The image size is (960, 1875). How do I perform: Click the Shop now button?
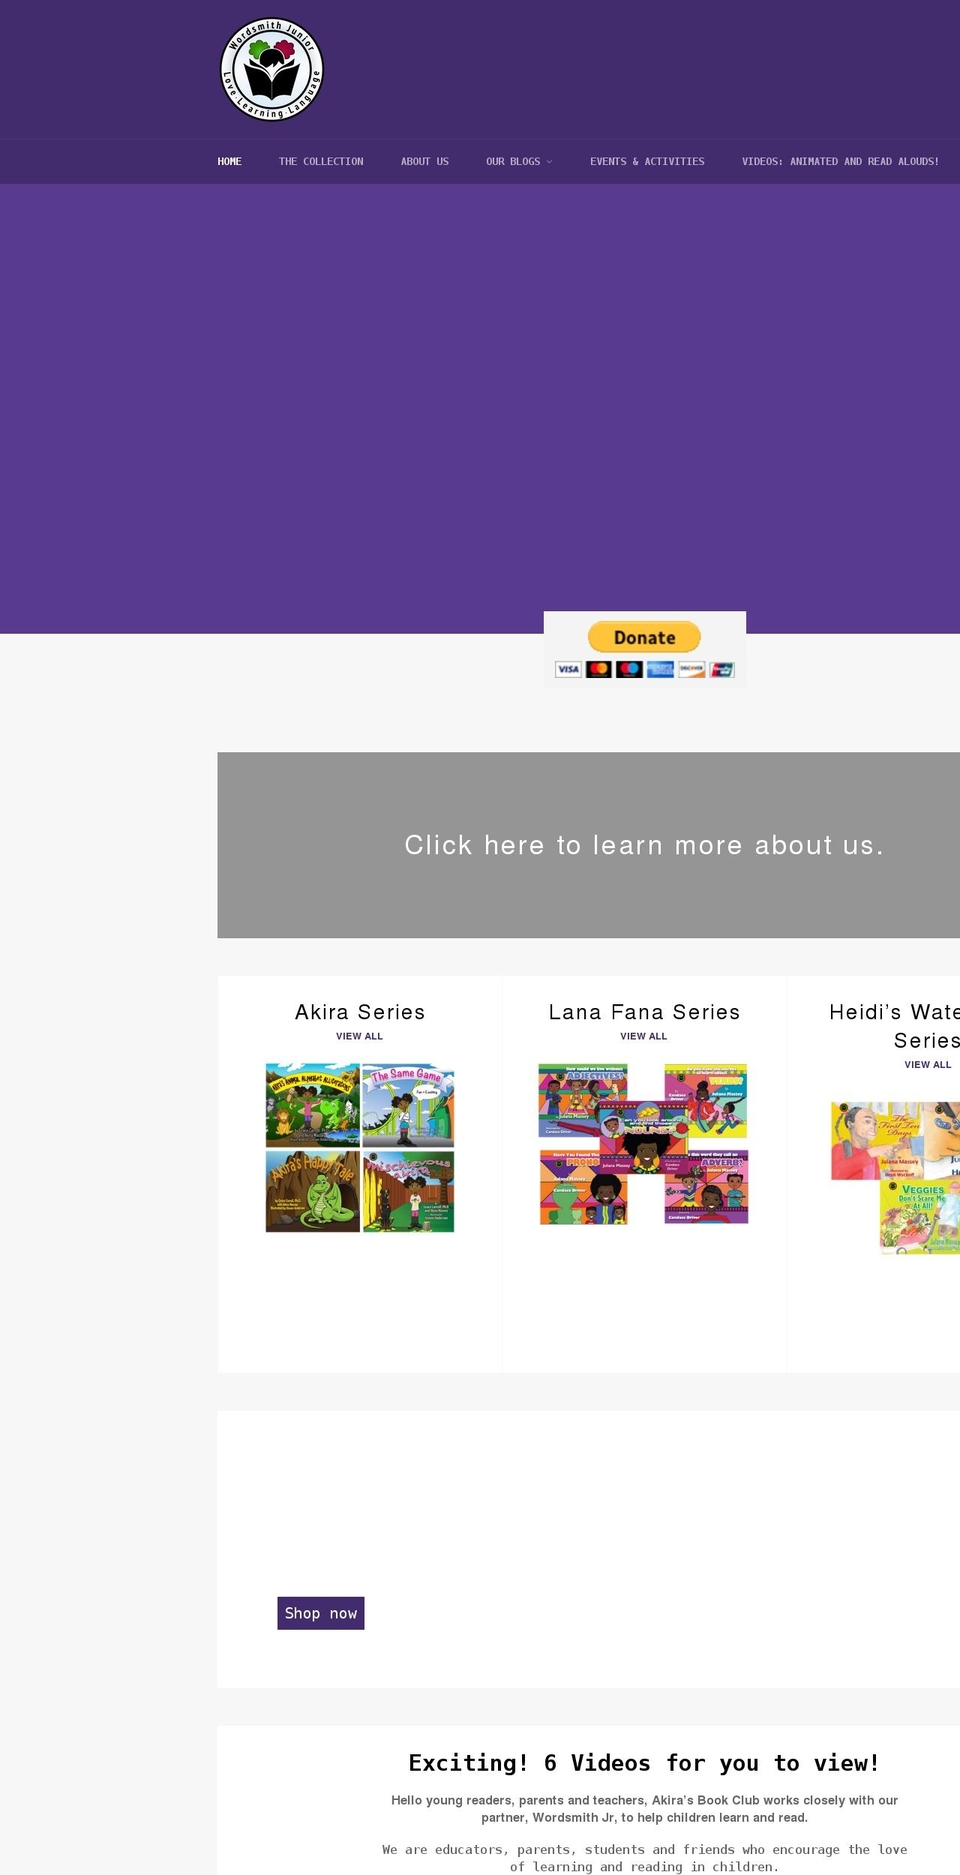(321, 1613)
